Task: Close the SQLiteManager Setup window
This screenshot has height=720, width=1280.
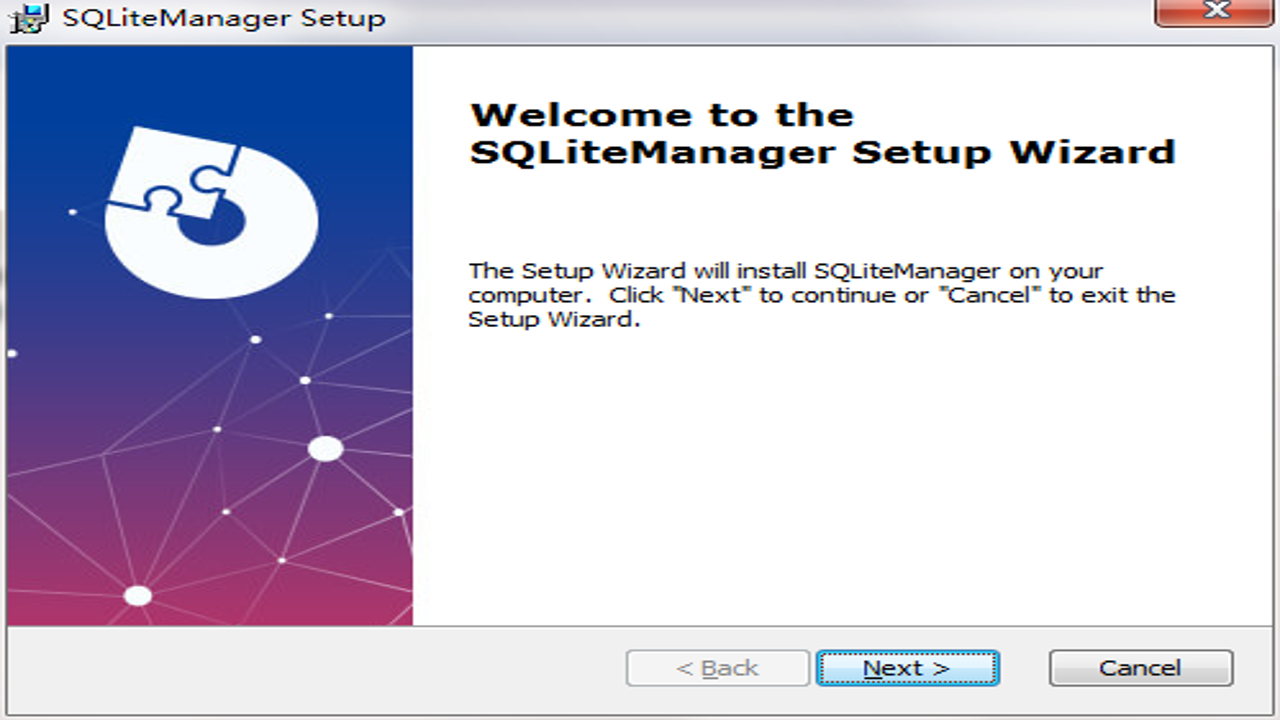Action: [x=1216, y=12]
